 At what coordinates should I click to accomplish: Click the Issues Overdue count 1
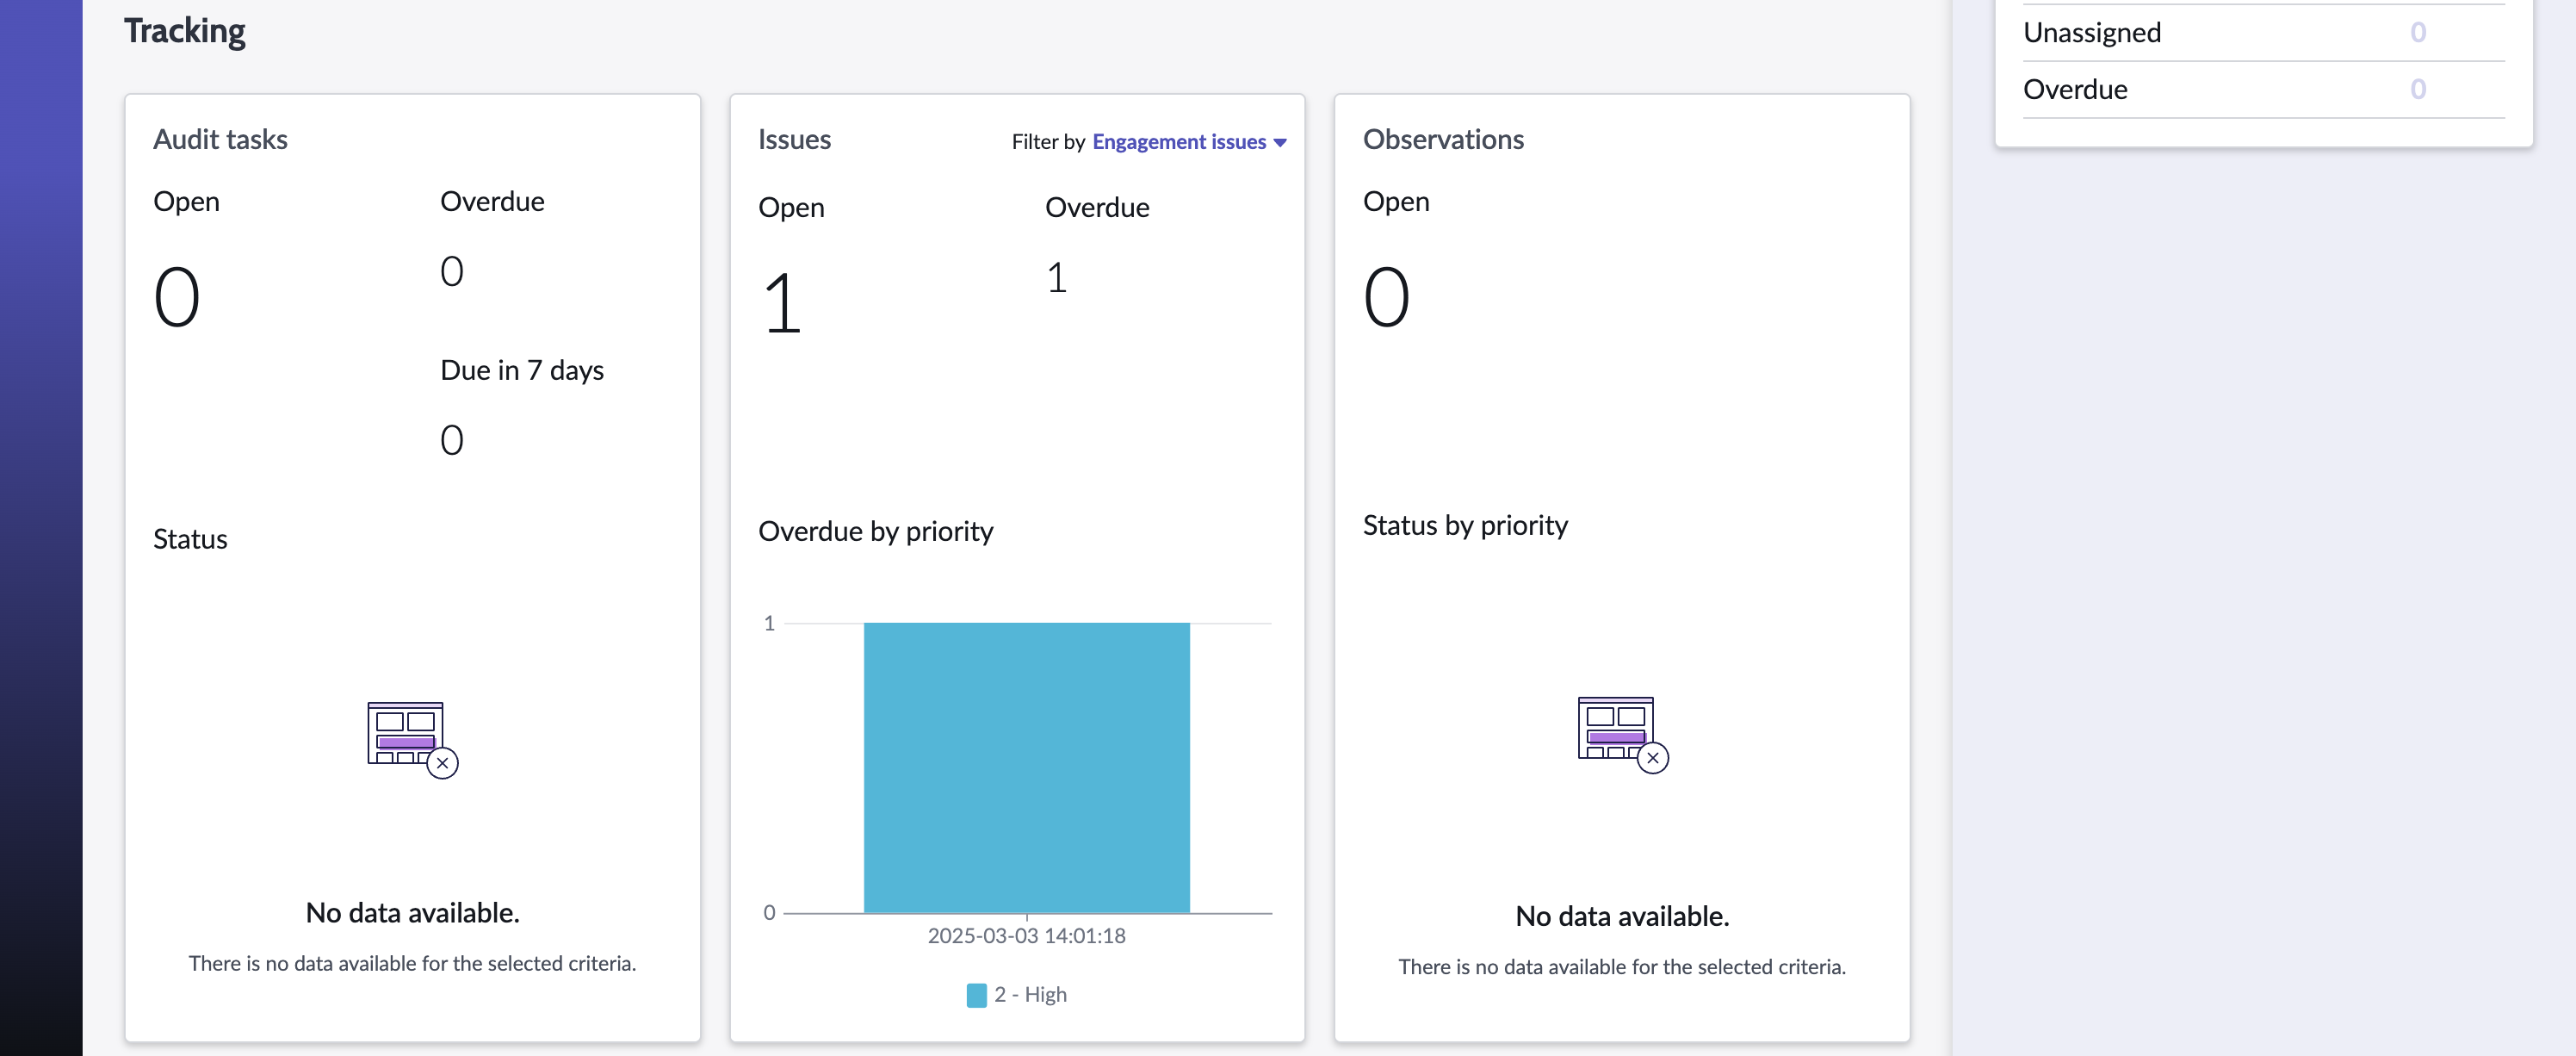point(1057,277)
